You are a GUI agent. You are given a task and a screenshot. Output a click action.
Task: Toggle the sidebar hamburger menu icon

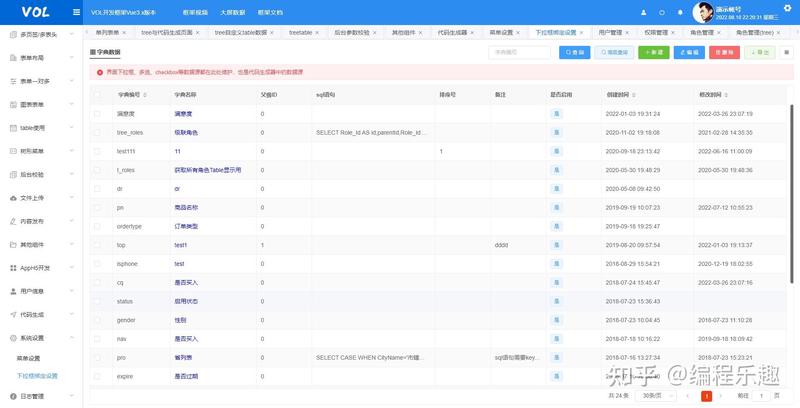click(x=77, y=12)
